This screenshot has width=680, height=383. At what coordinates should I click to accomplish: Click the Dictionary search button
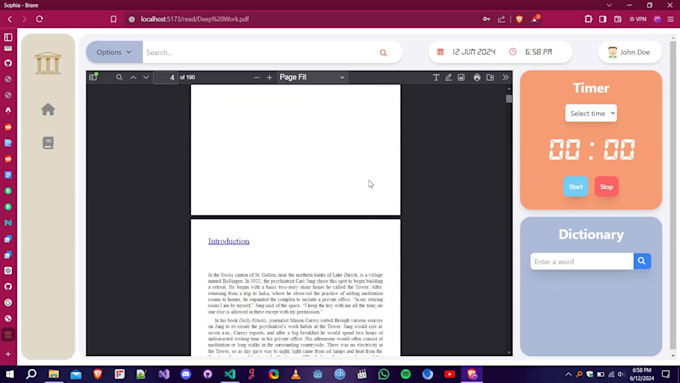(642, 261)
